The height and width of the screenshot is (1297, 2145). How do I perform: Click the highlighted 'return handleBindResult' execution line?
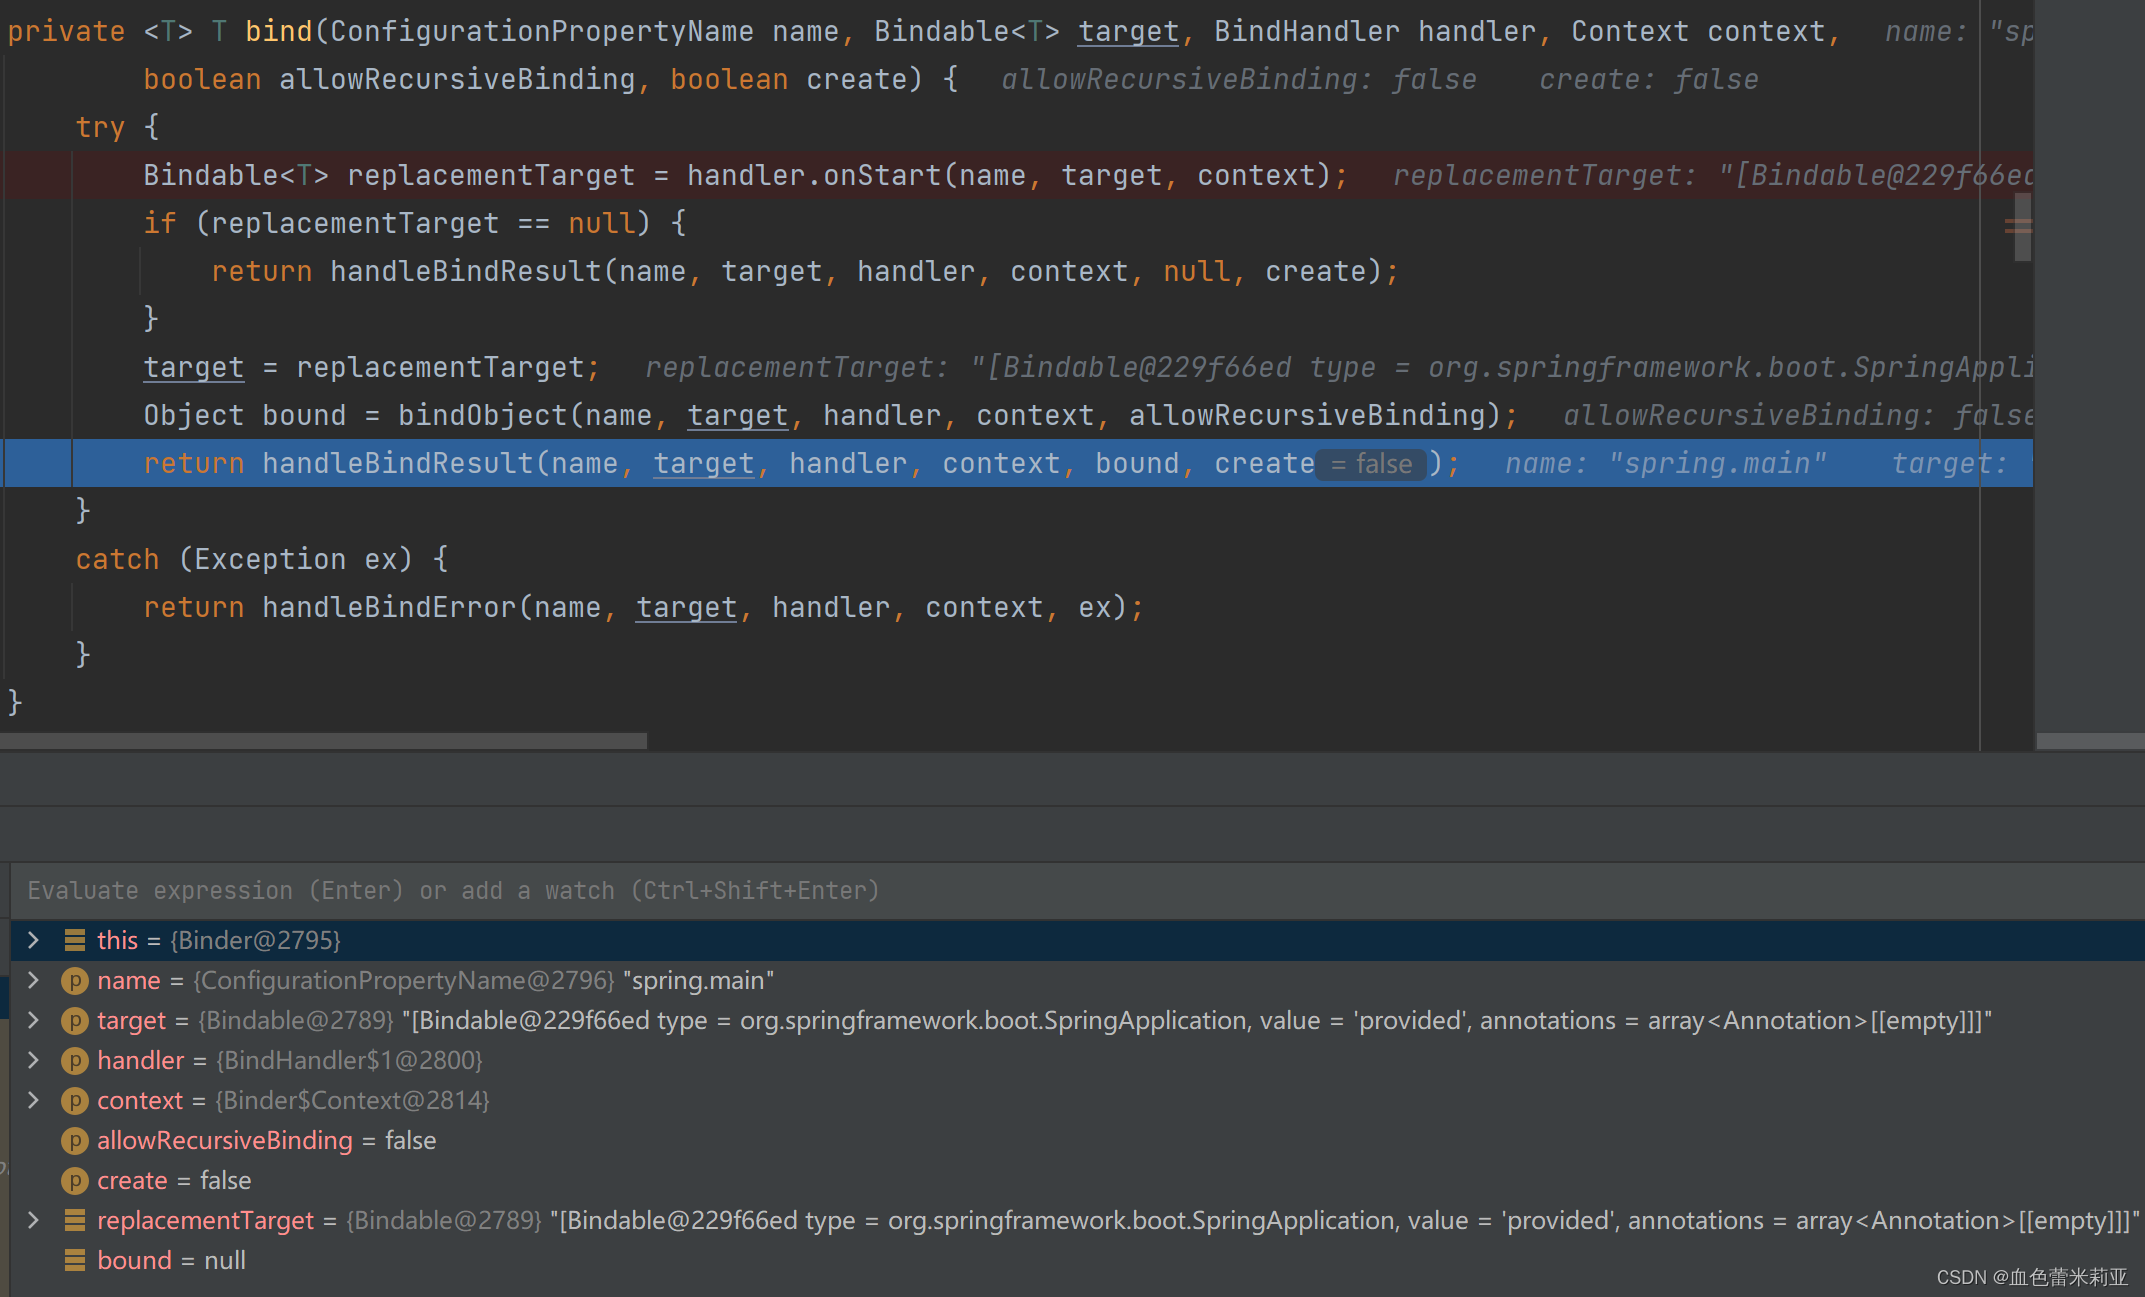tap(1018, 463)
